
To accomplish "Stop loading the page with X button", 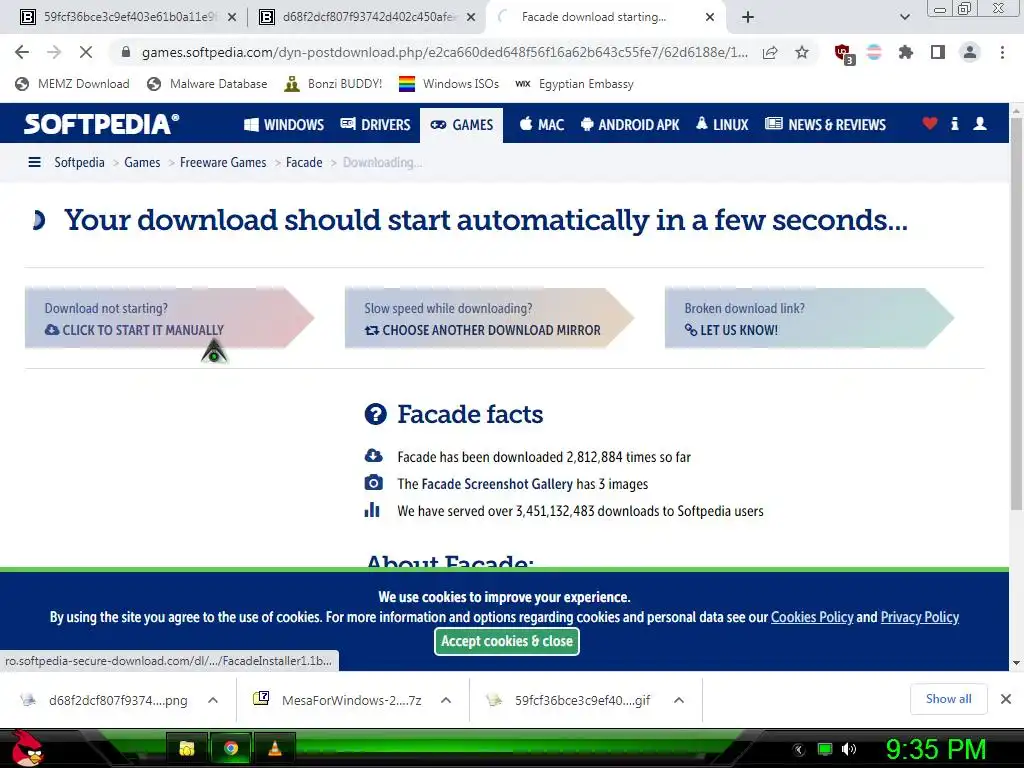I will coord(86,52).
